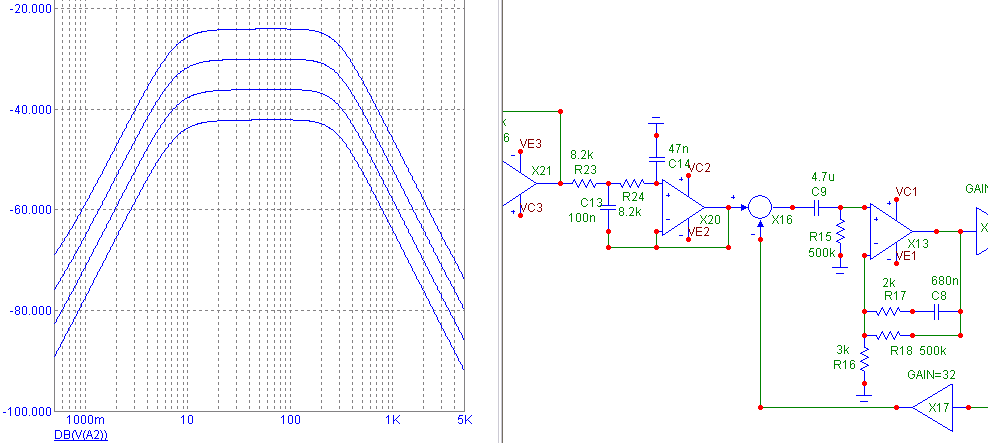Select capacitor C14 symbol

click(656, 159)
